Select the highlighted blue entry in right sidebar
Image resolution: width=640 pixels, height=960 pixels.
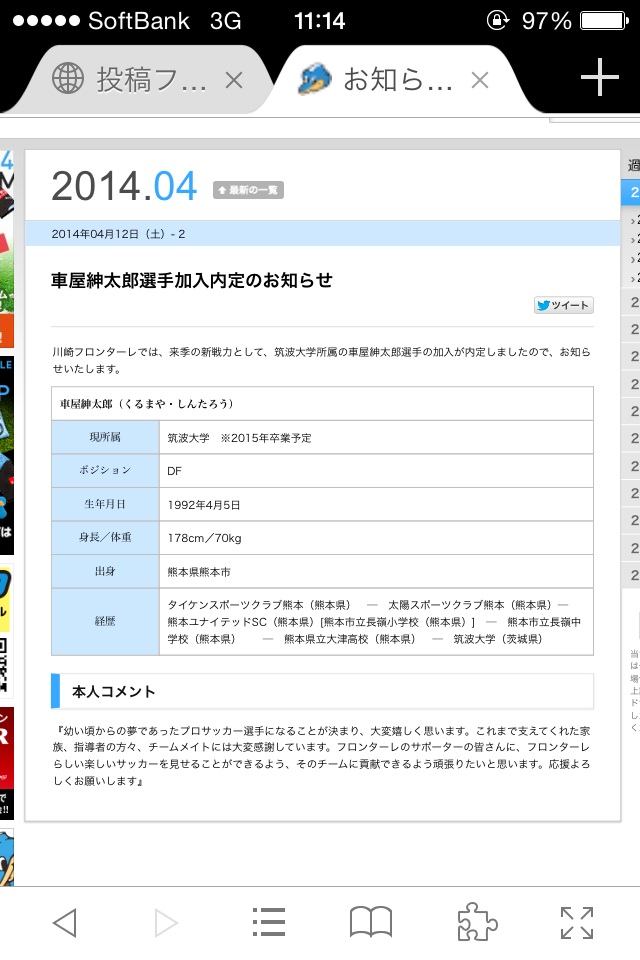coord(632,193)
